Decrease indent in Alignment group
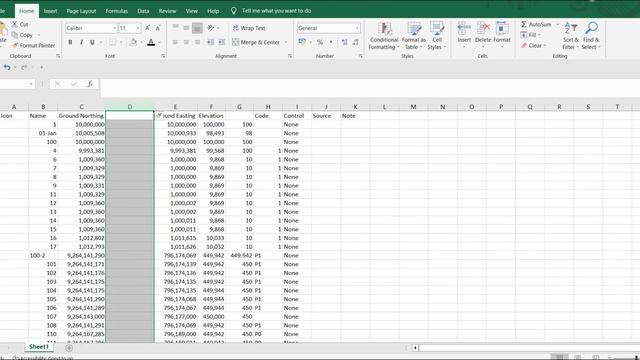The width and height of the screenshot is (640, 360). pyautogui.click(x=211, y=42)
